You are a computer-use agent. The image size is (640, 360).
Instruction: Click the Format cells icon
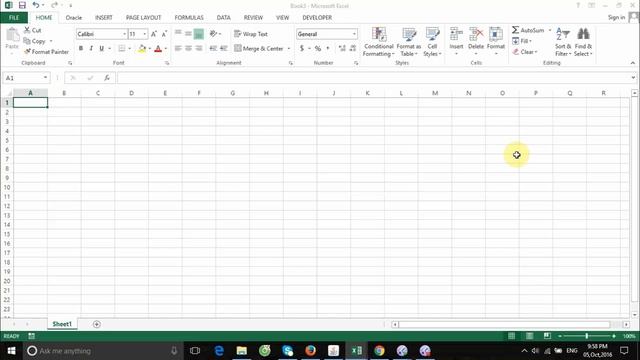coord(496,34)
